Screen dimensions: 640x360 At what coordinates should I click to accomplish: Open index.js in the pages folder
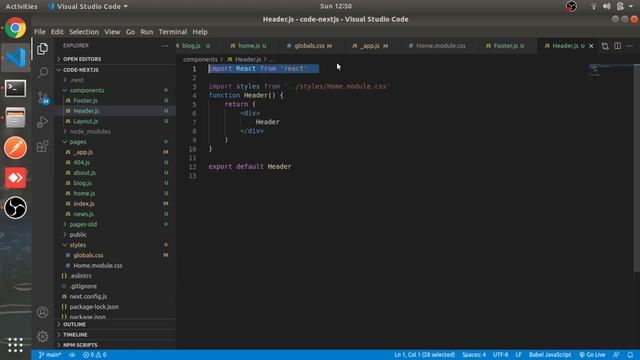tap(116, 204)
